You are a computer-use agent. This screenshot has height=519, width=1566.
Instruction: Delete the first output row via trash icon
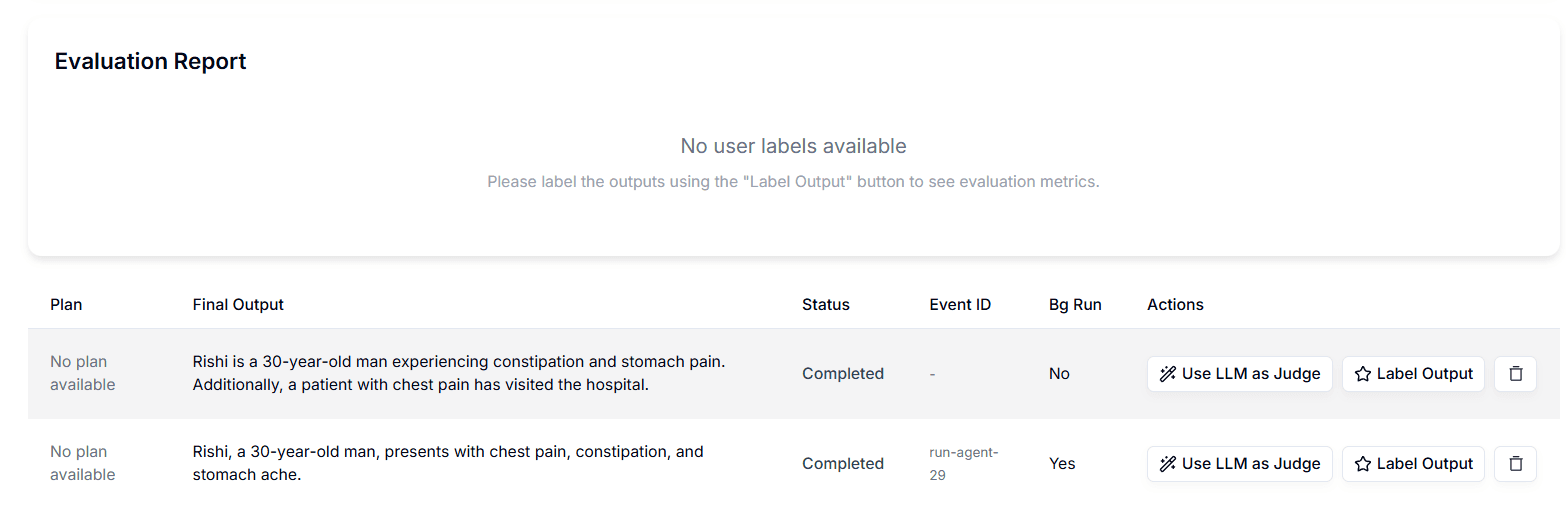point(1515,374)
